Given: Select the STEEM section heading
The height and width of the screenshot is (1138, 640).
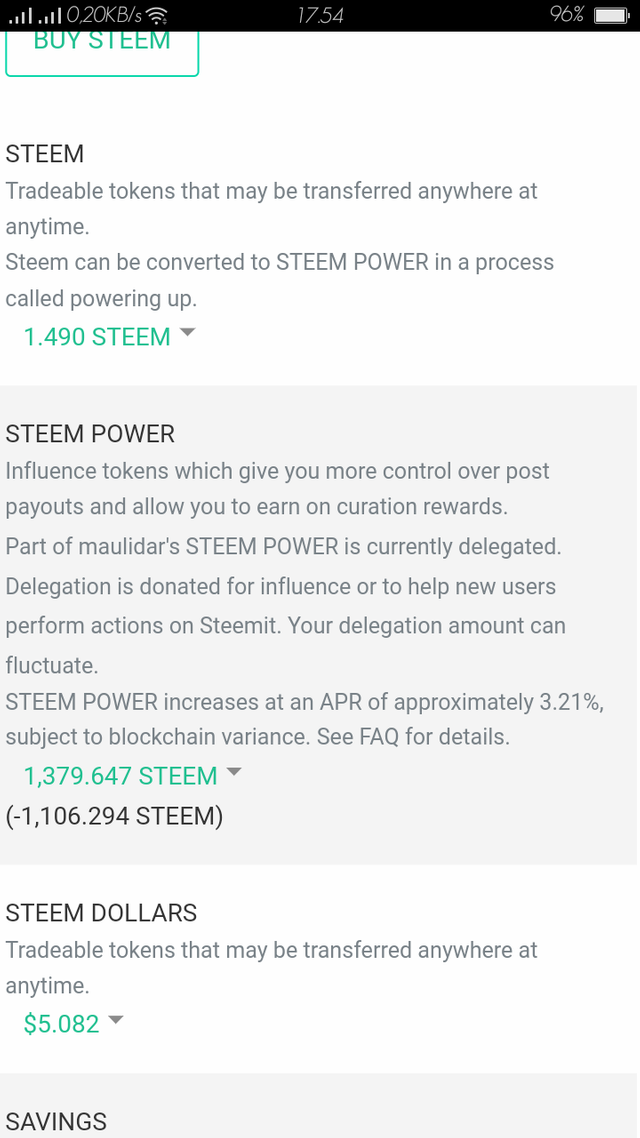Looking at the screenshot, I should [44, 154].
